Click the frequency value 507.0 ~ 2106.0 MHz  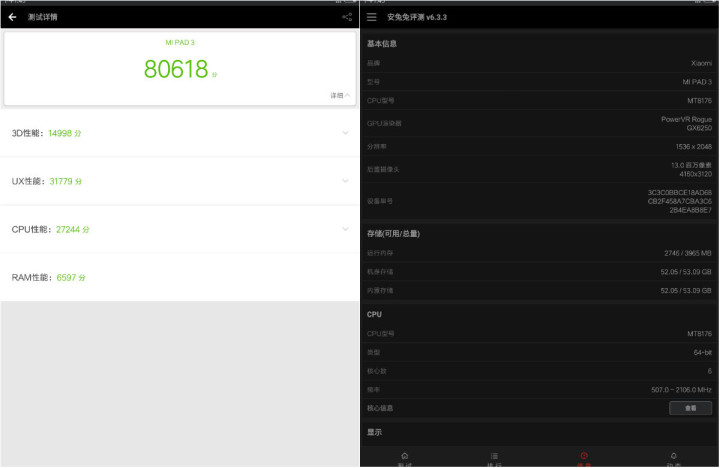pos(681,390)
